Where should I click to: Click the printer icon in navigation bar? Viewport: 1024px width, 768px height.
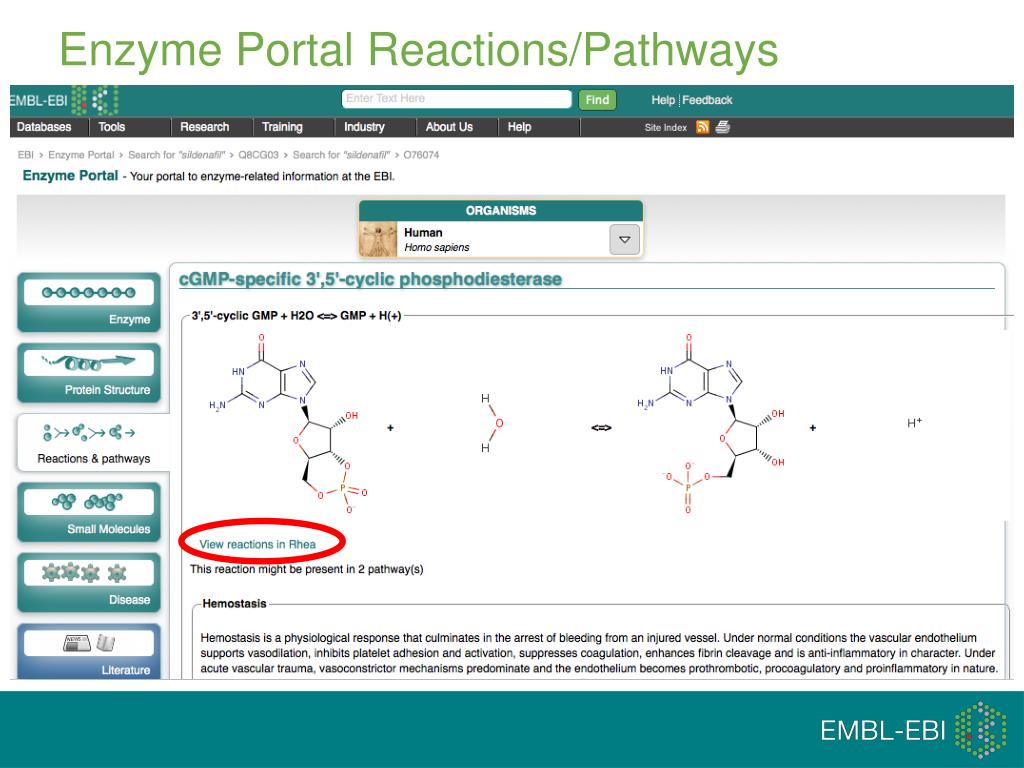point(722,127)
